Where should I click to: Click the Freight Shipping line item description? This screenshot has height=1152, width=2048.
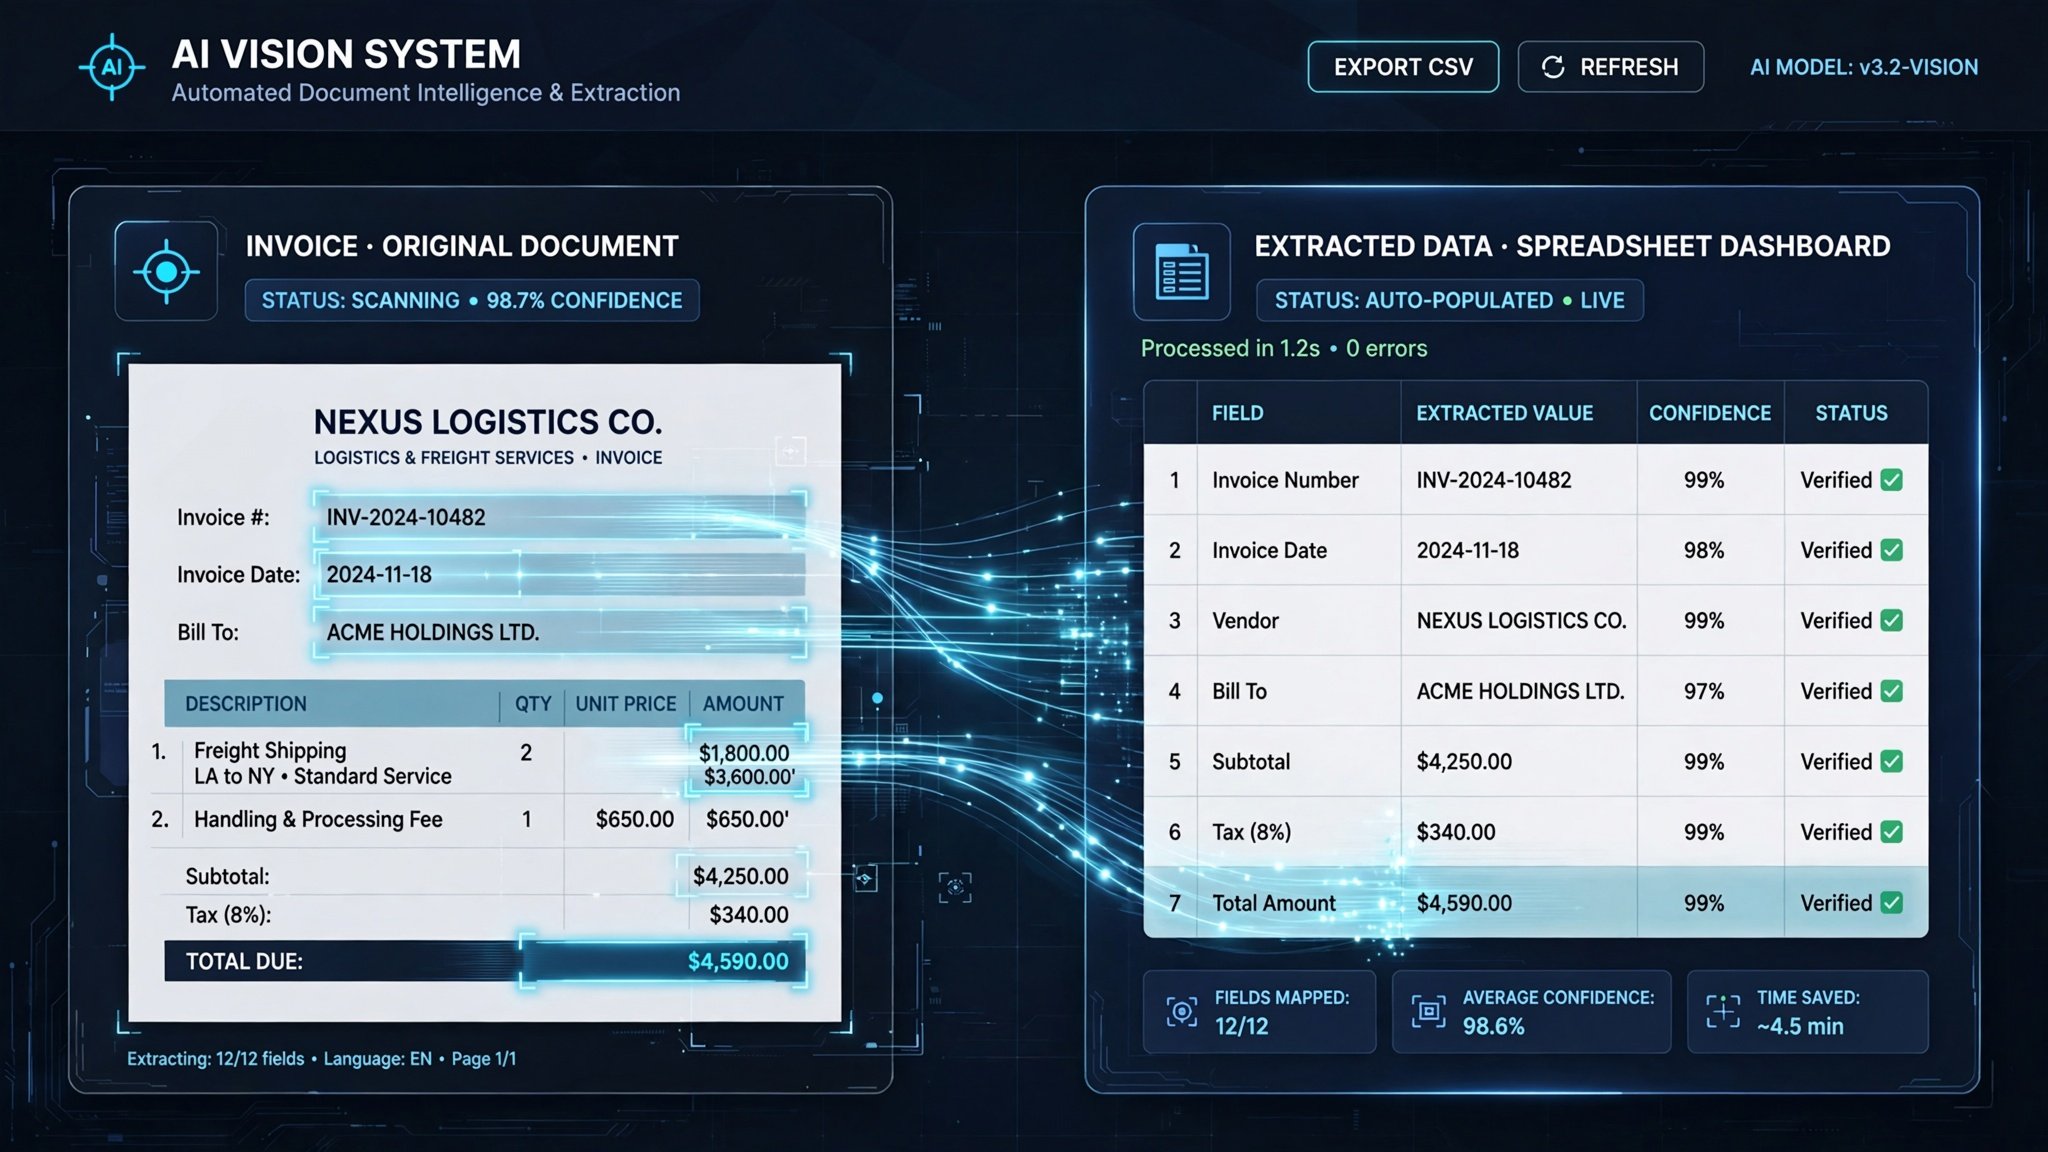(322, 763)
